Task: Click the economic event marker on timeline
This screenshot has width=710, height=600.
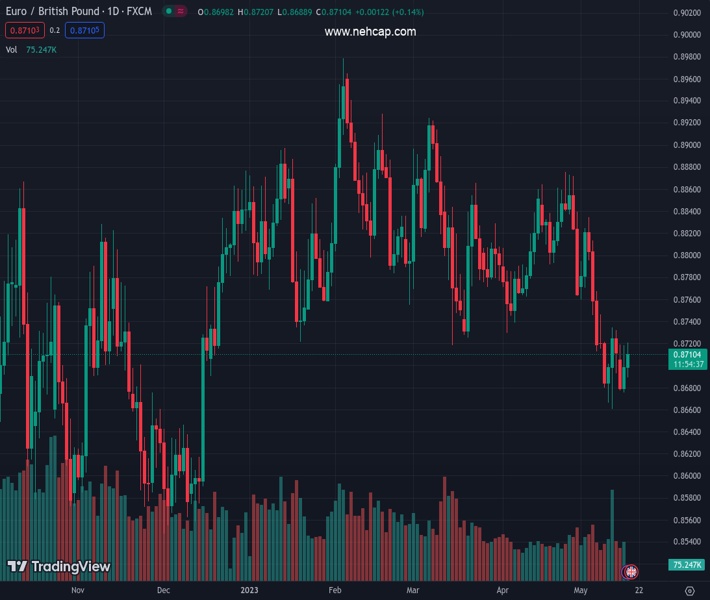Action: 630,572
